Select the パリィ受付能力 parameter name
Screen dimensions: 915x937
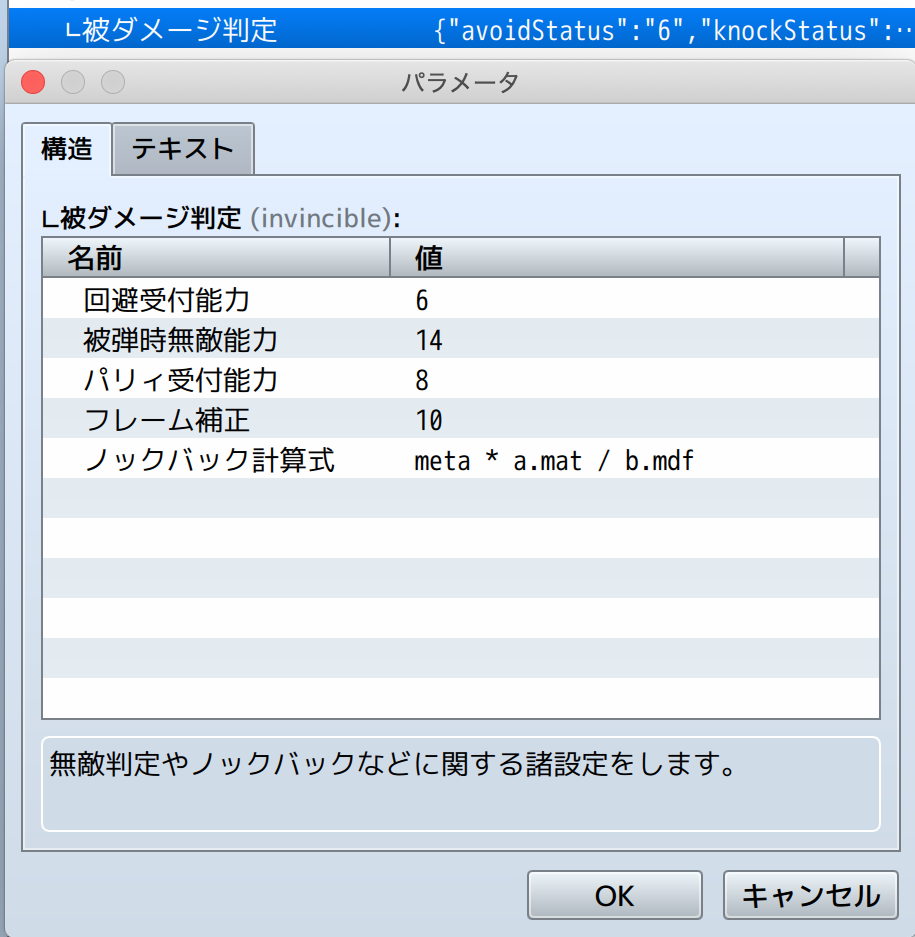tap(180, 380)
